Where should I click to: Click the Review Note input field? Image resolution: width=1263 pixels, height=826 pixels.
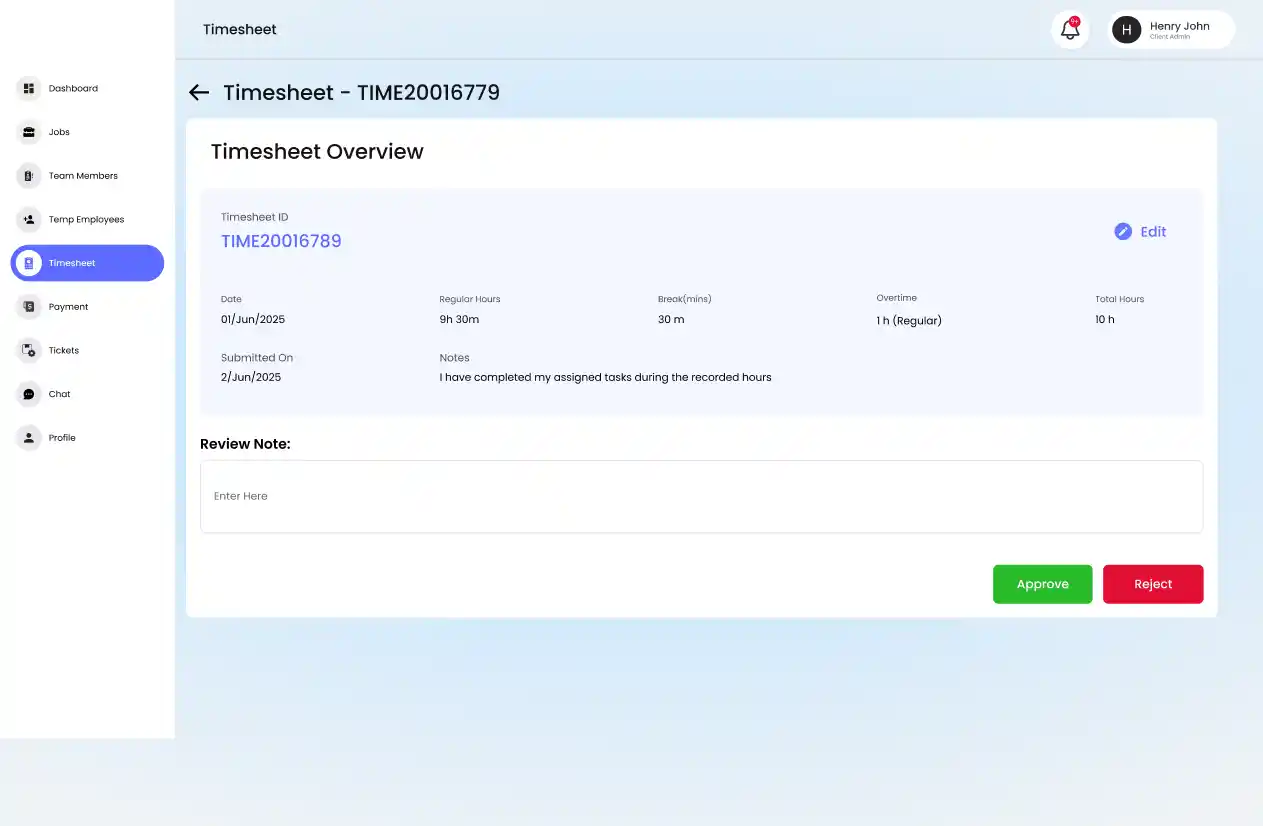click(x=700, y=495)
